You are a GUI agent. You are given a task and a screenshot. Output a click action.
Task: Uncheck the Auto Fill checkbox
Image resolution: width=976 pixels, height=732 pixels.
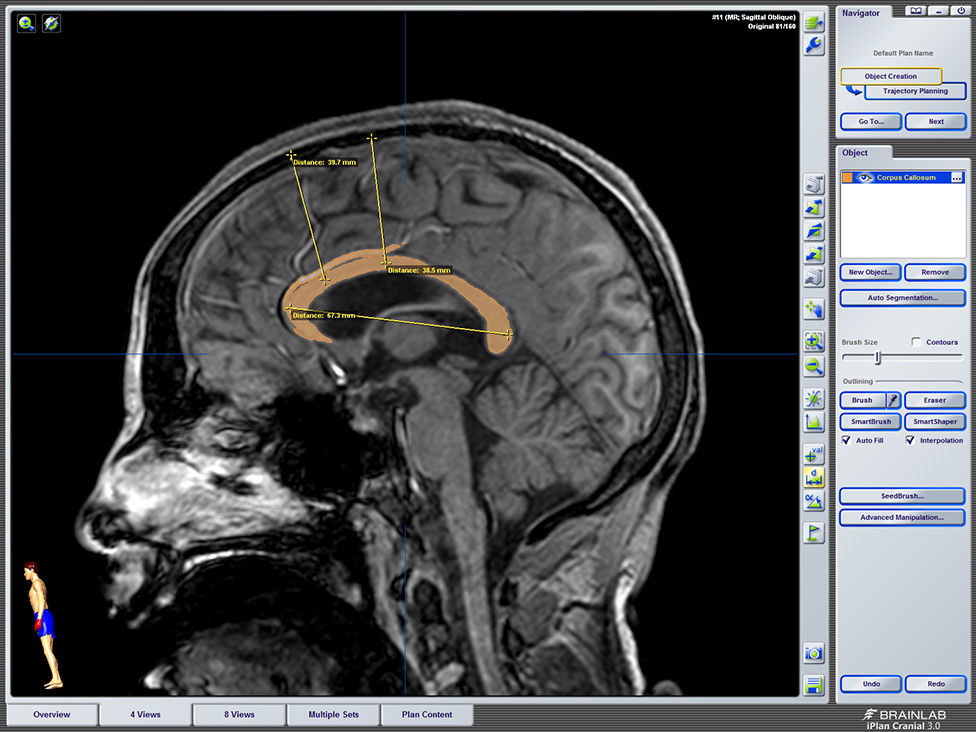point(846,440)
